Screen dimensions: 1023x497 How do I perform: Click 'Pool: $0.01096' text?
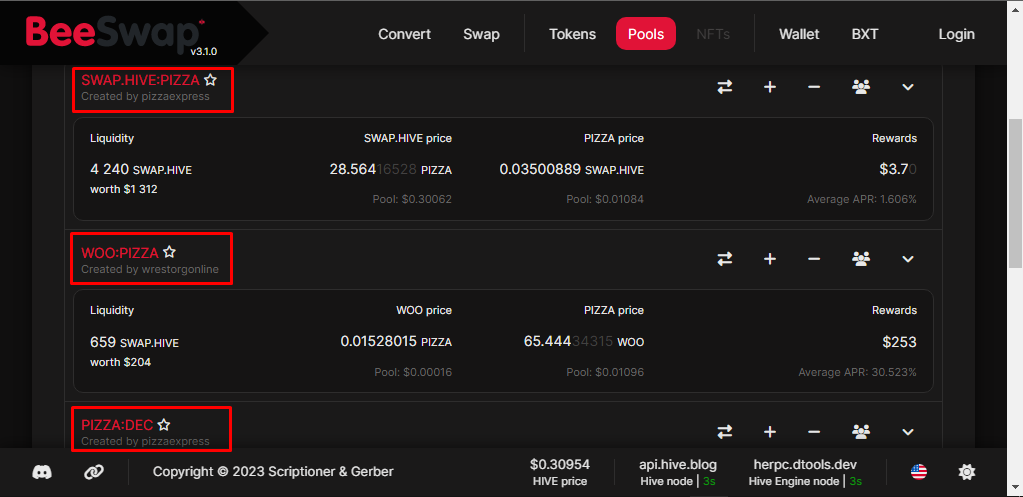605,372
